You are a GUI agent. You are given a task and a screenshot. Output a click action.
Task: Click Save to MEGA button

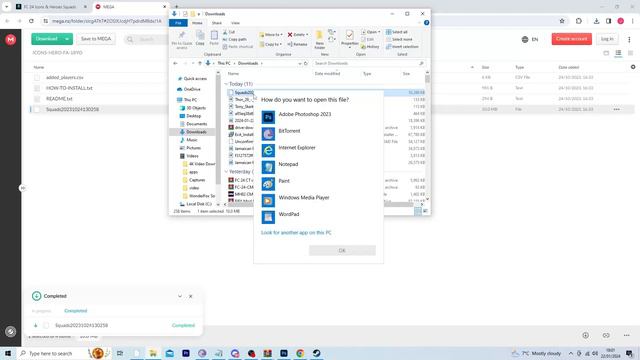click(x=96, y=39)
